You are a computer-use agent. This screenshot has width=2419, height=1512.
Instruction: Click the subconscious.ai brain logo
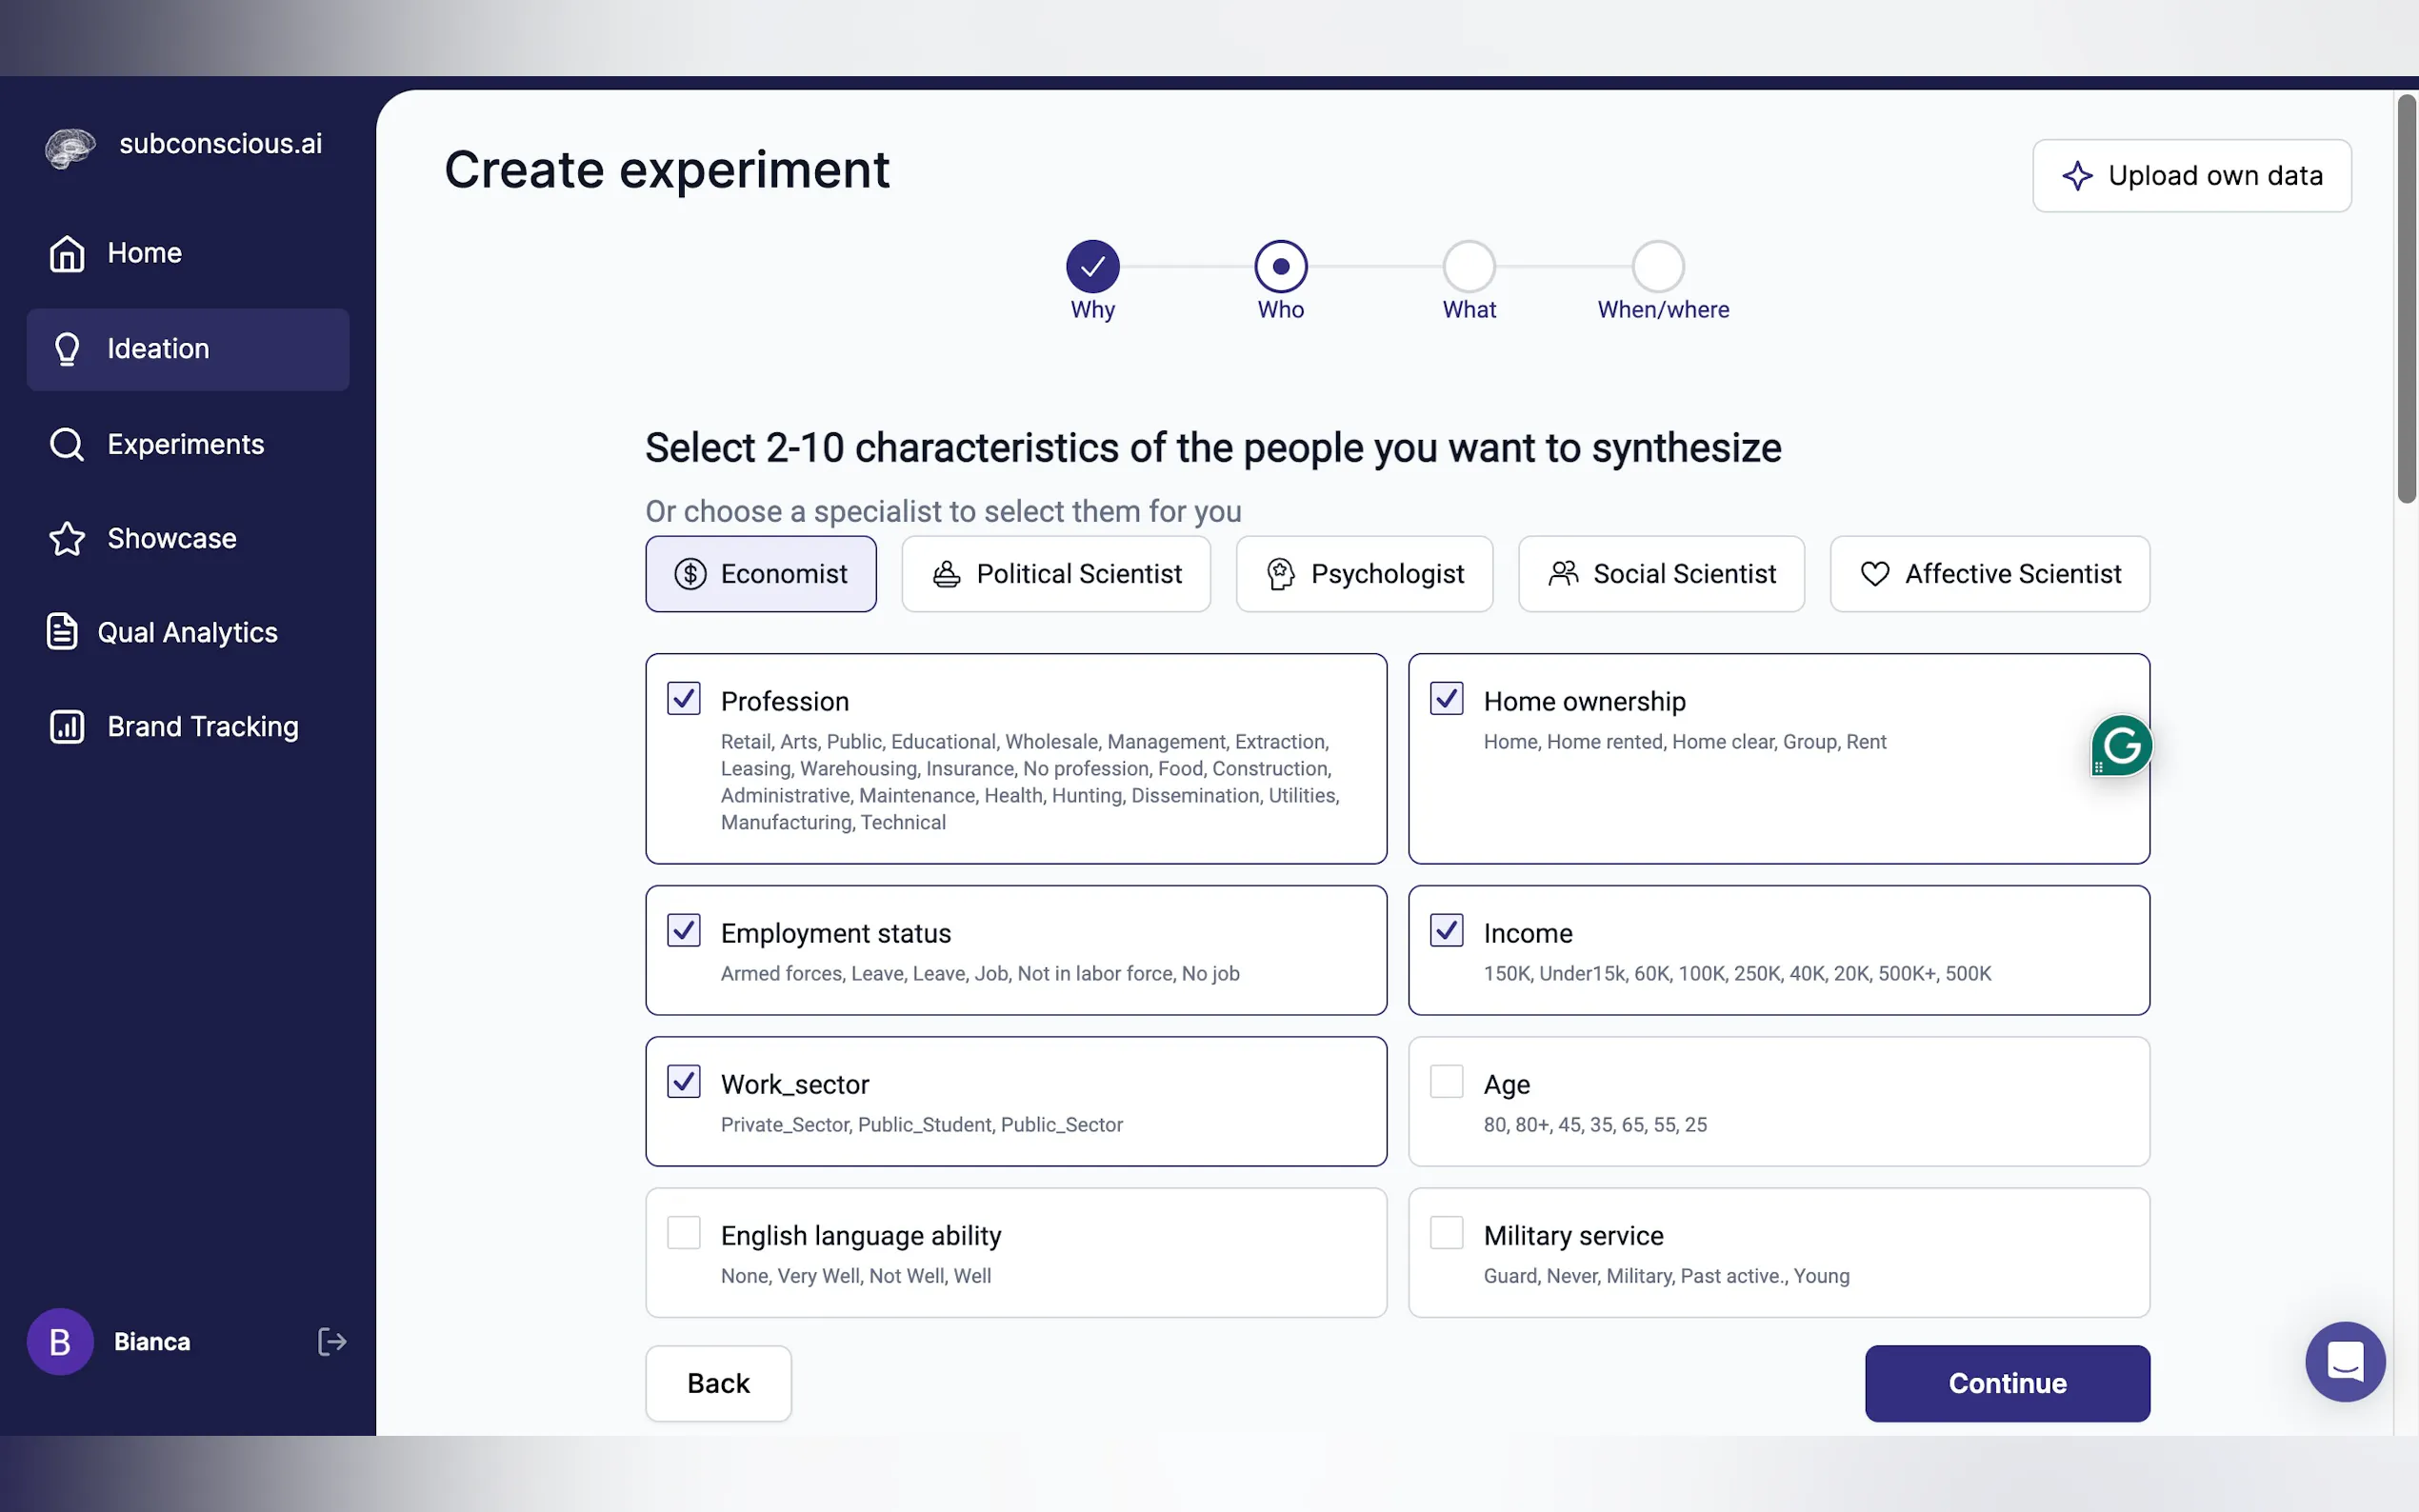70,148
